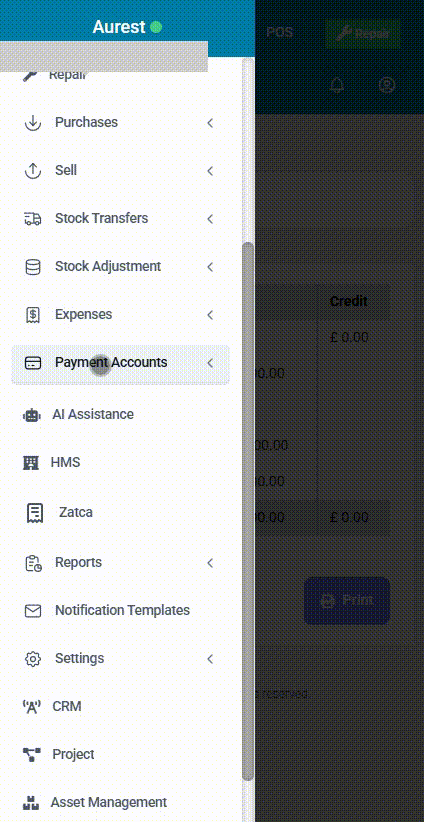
Task: Expand the Payment Accounts chevron
Action: pyautogui.click(x=210, y=363)
